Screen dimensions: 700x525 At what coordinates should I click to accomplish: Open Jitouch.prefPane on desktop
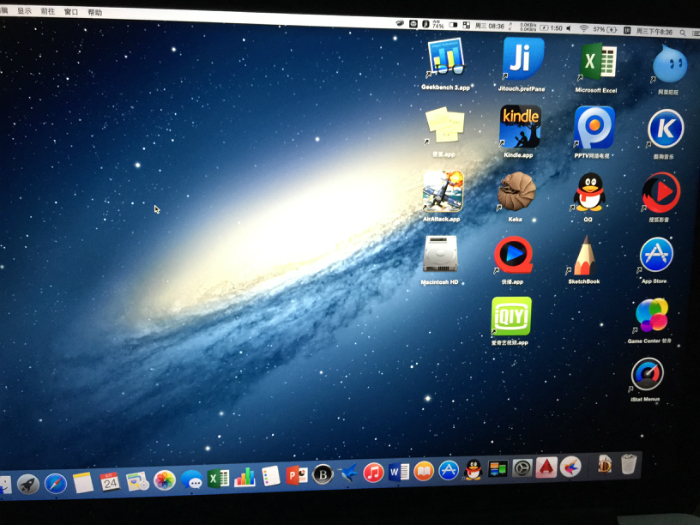(x=523, y=58)
